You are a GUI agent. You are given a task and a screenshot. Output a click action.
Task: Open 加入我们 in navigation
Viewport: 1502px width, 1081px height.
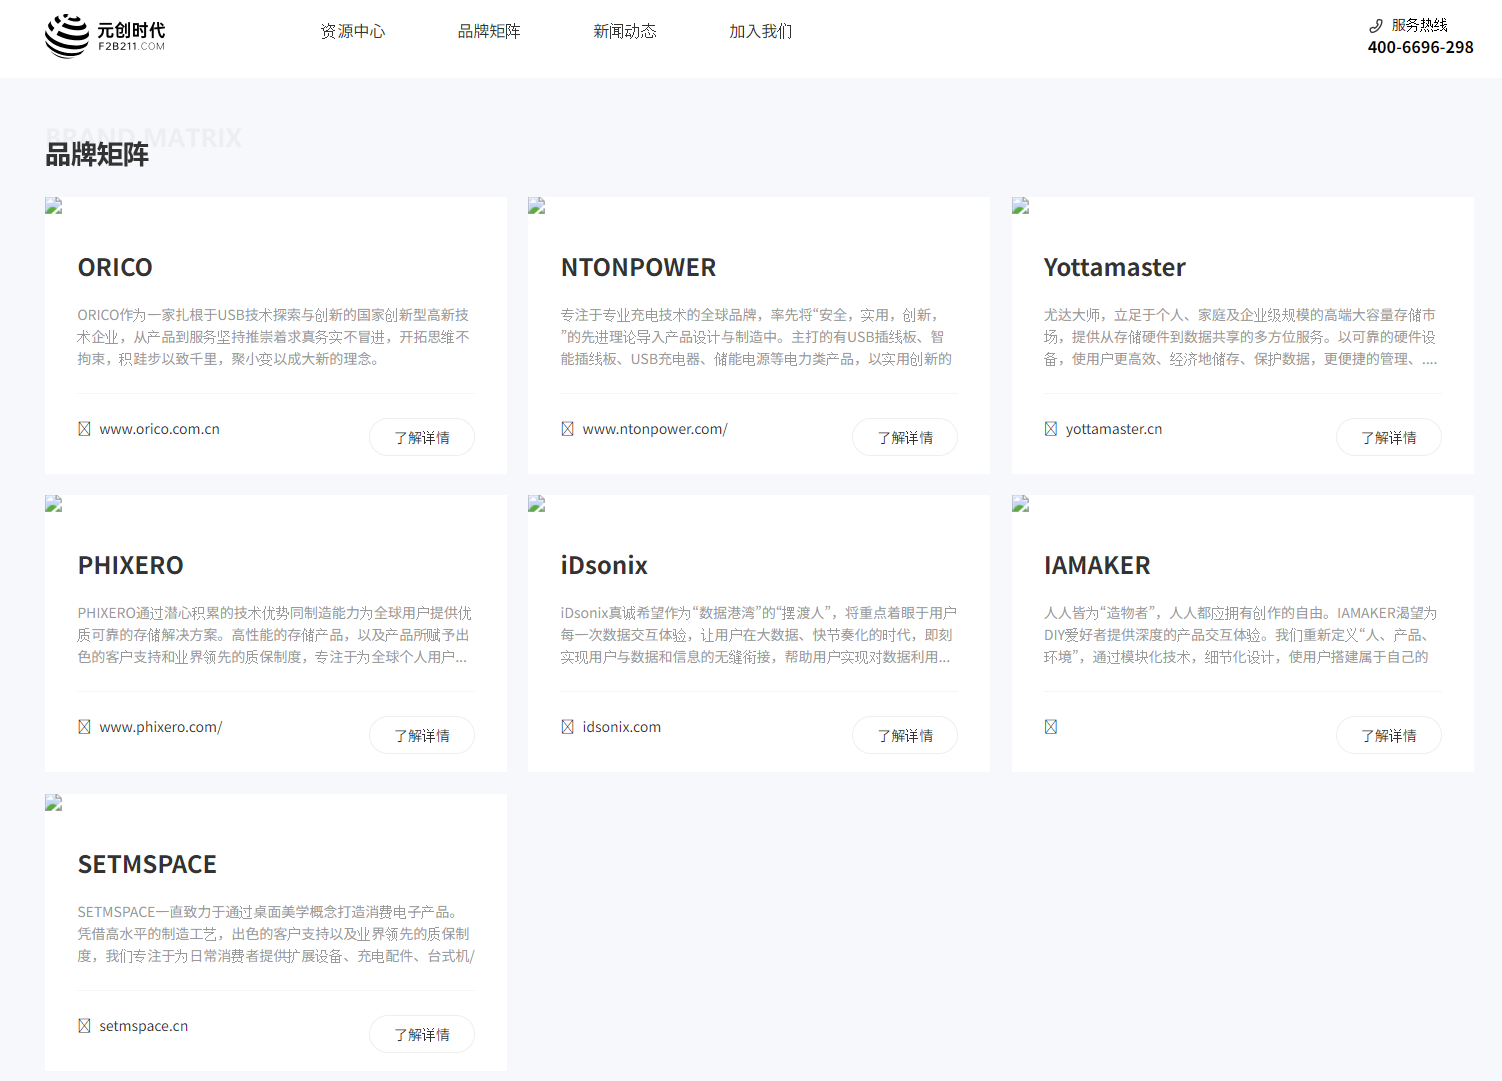[761, 31]
